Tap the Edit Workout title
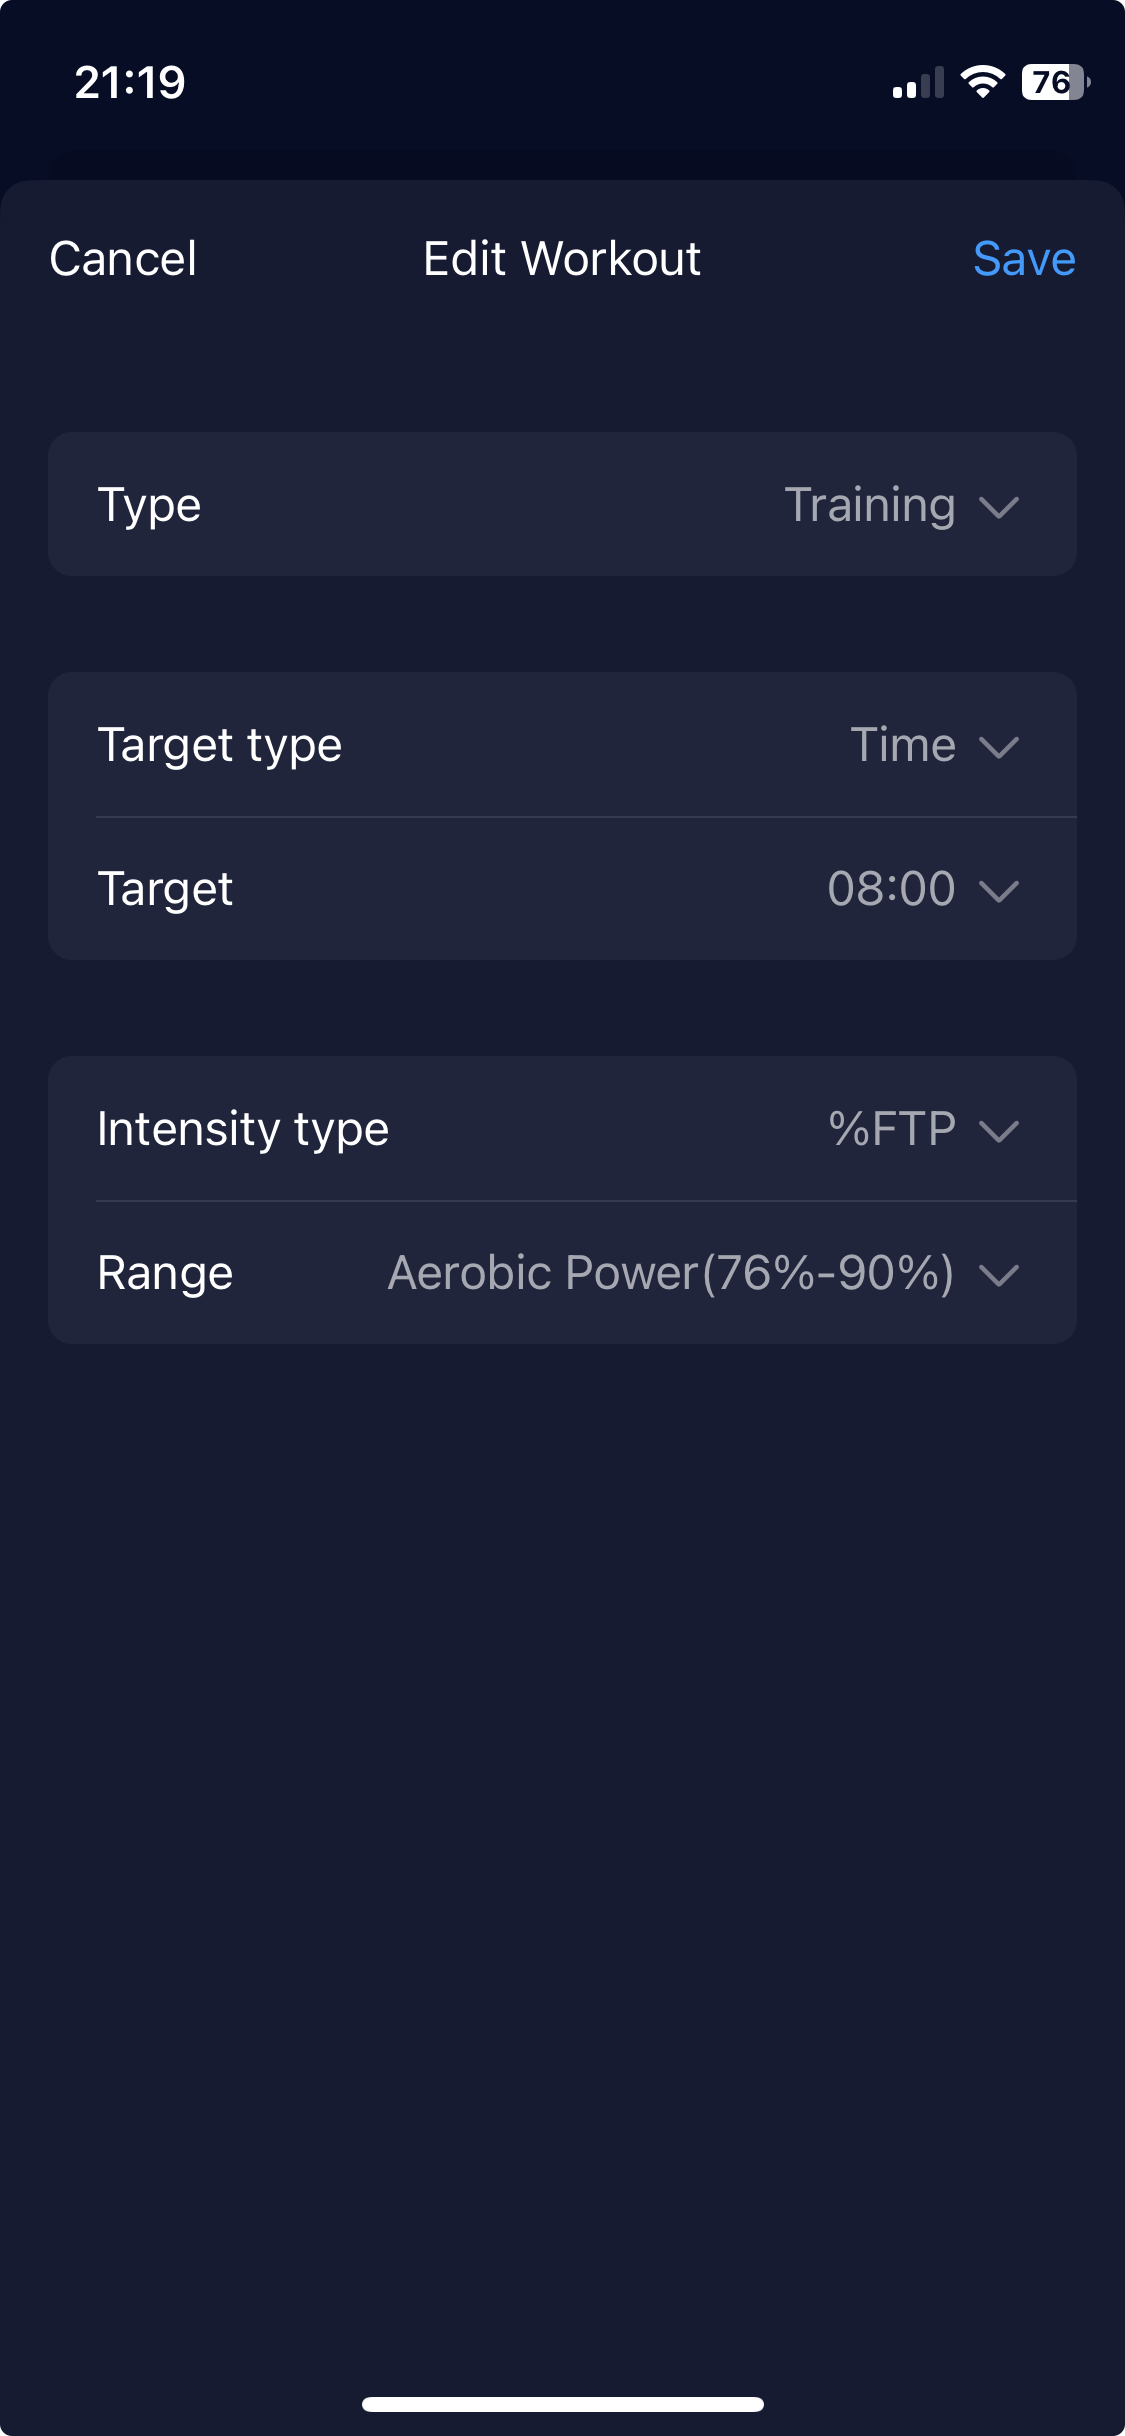 pyautogui.click(x=562, y=259)
